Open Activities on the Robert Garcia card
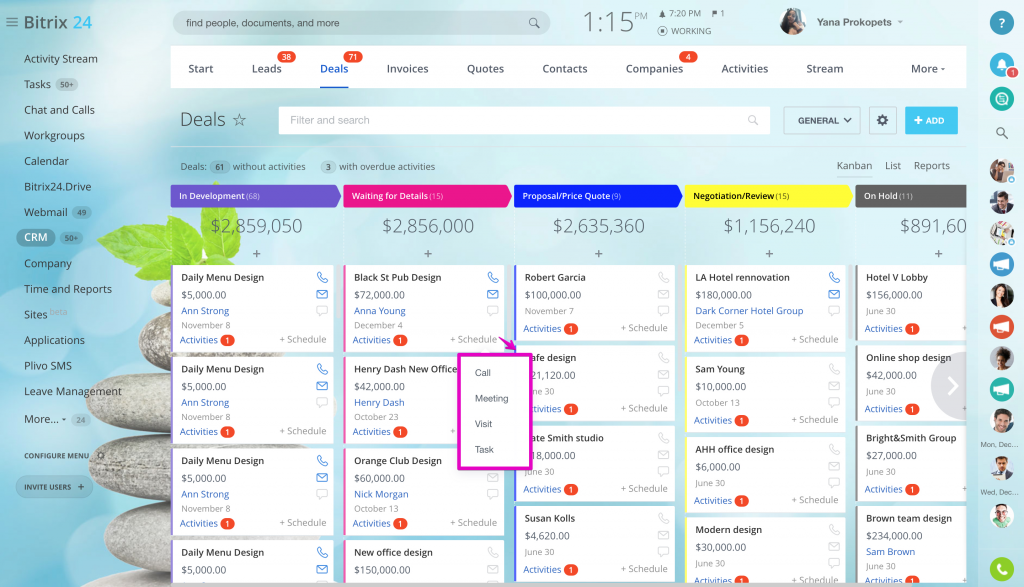The image size is (1024, 587). click(542, 328)
